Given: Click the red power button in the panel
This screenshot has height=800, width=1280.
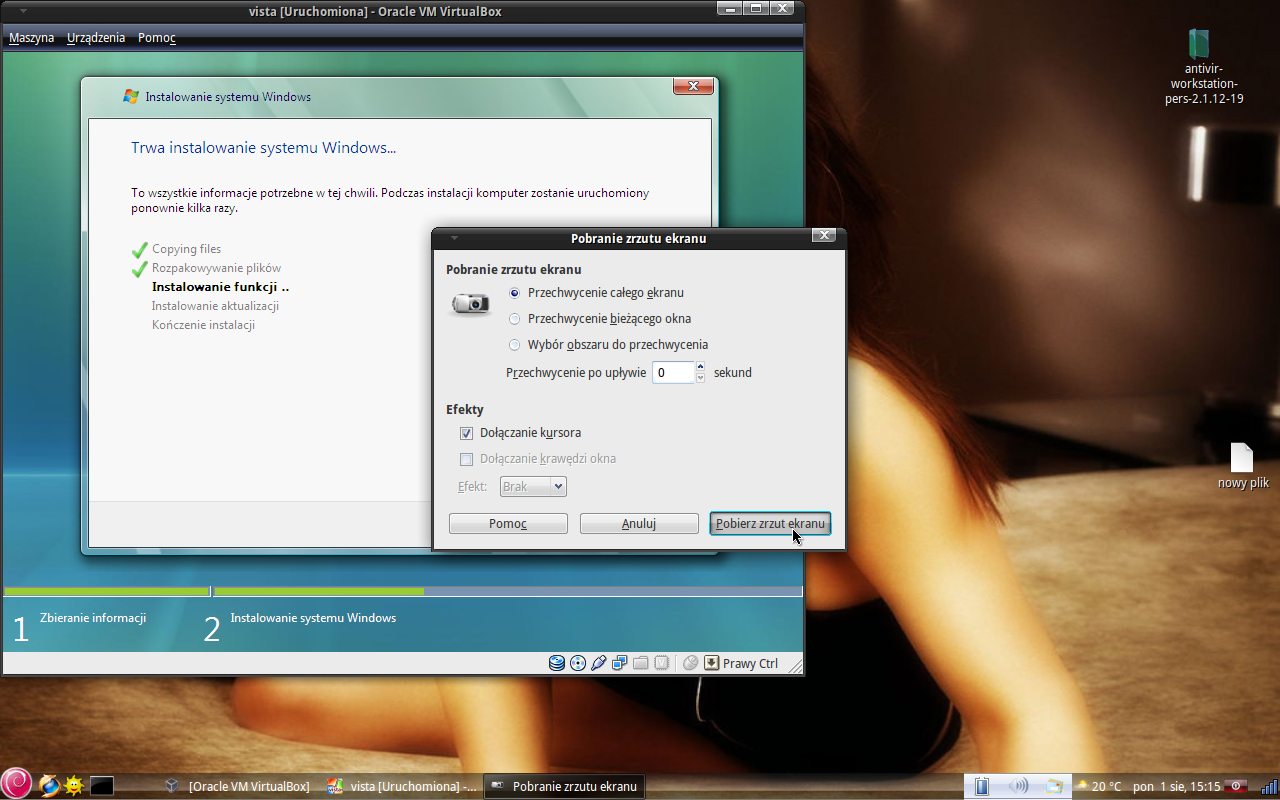Looking at the screenshot, I should pyautogui.click(x=1235, y=786).
